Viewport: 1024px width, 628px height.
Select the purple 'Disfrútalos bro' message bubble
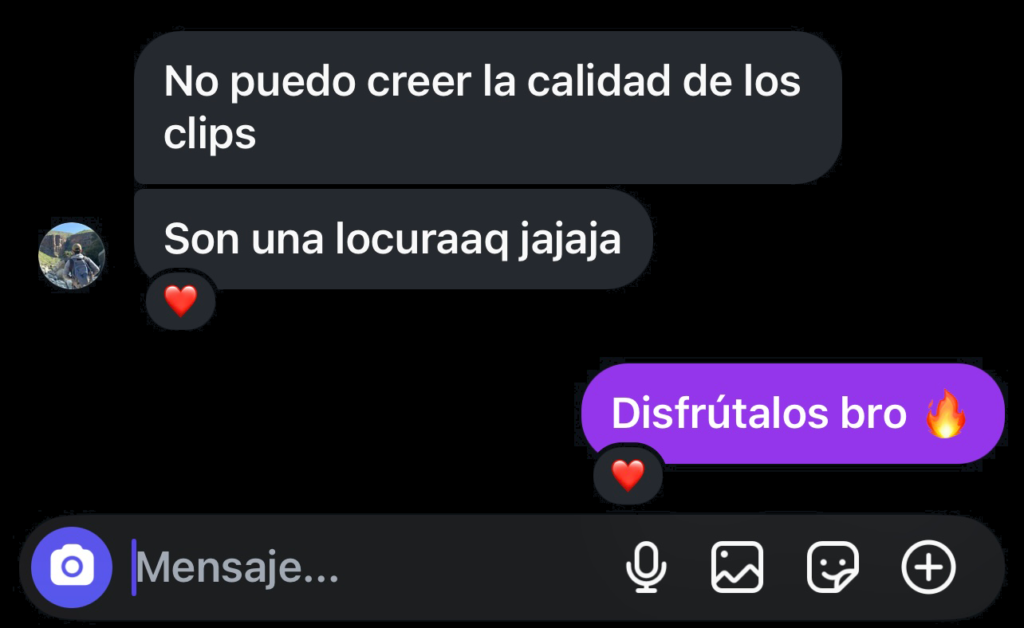point(793,413)
